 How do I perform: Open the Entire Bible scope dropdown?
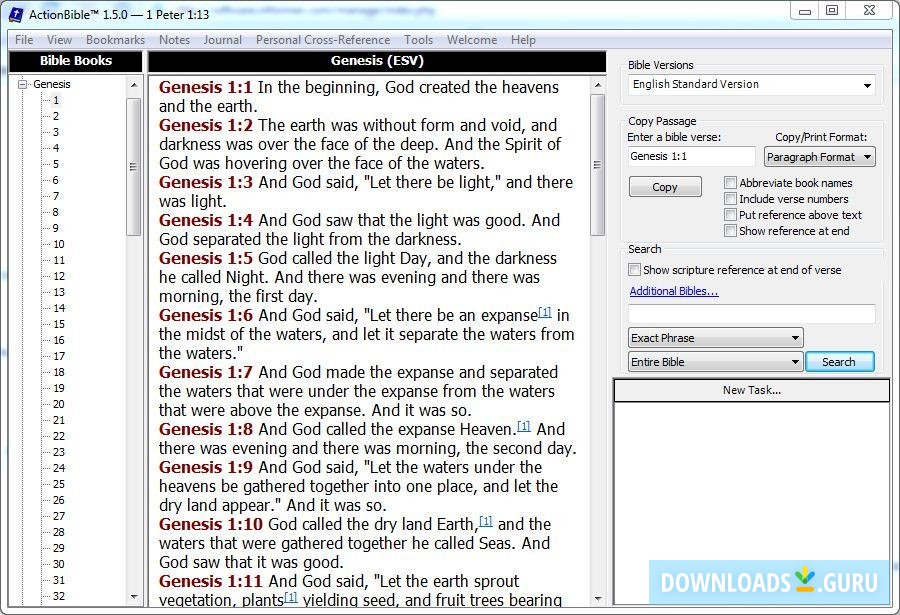pyautogui.click(x=715, y=362)
